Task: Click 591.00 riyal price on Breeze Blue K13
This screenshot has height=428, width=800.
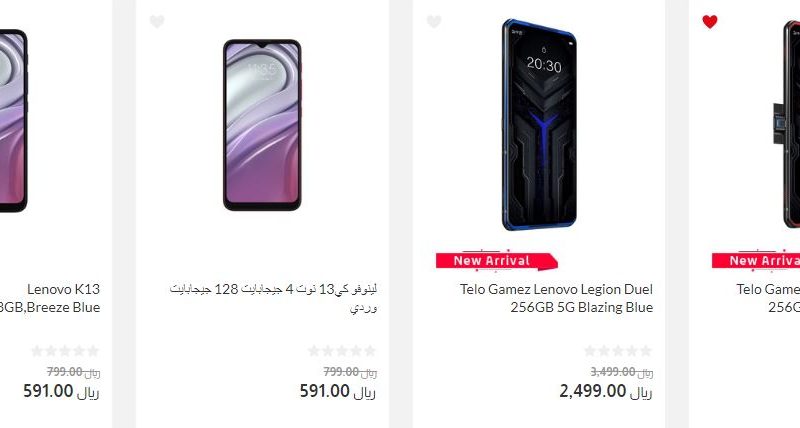Action: (x=61, y=391)
